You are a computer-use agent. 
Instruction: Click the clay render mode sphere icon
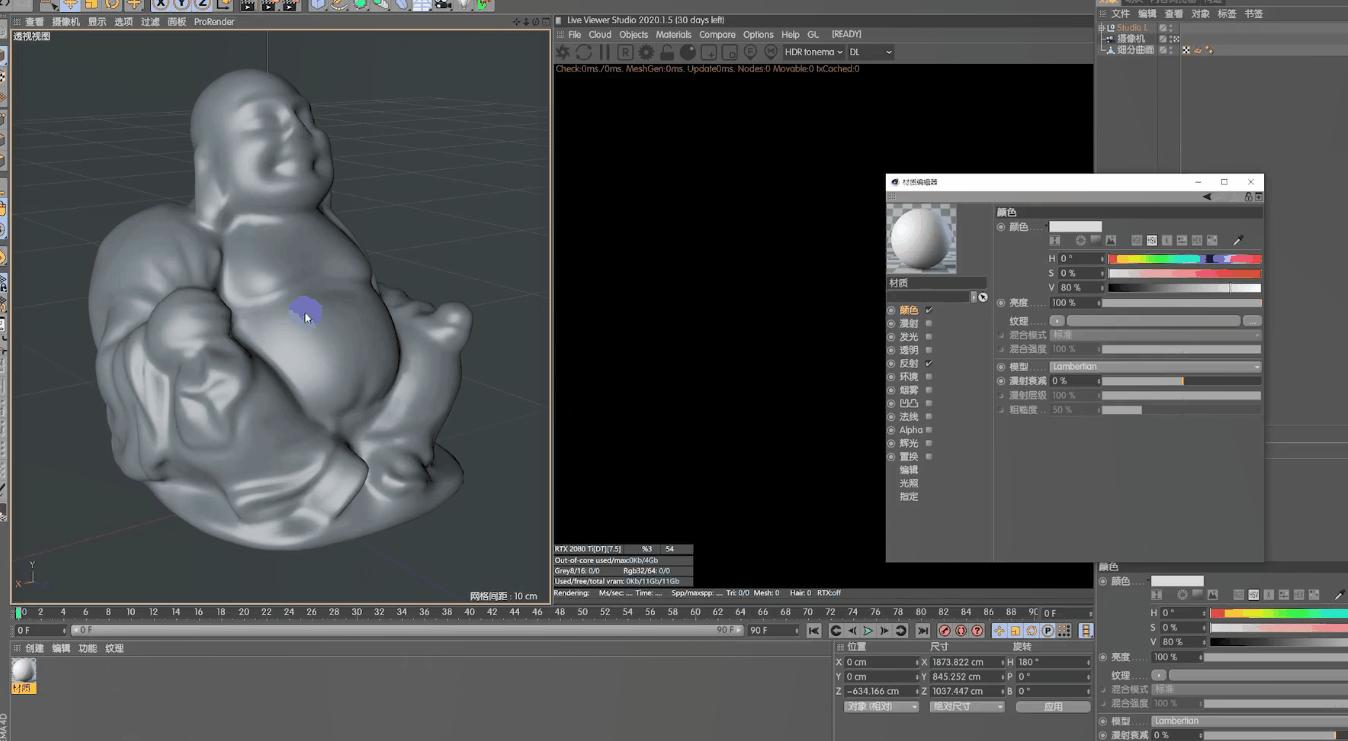(688, 52)
